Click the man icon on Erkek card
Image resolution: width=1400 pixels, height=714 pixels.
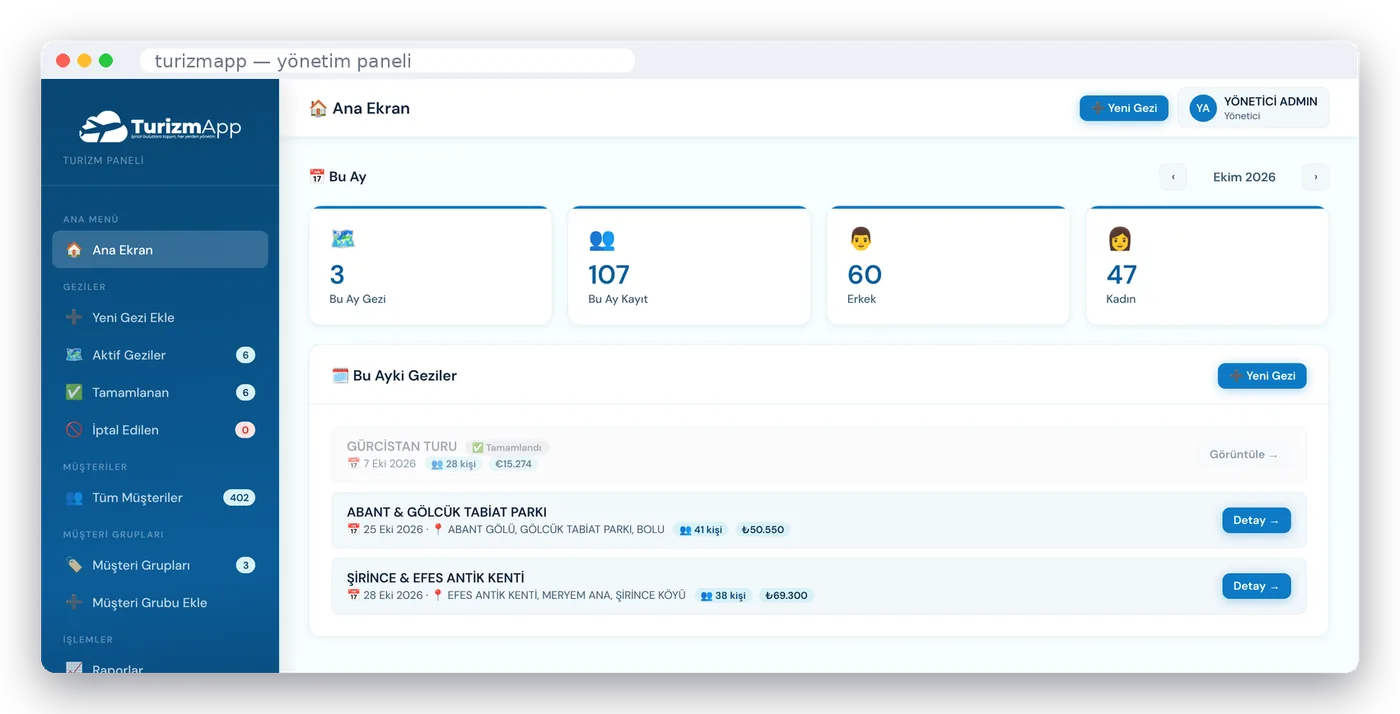860,239
